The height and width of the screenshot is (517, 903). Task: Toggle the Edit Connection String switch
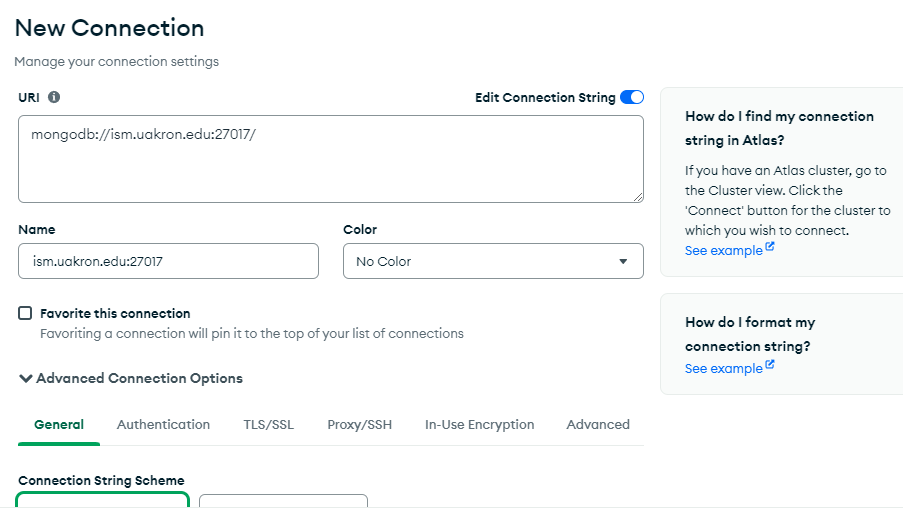(632, 97)
